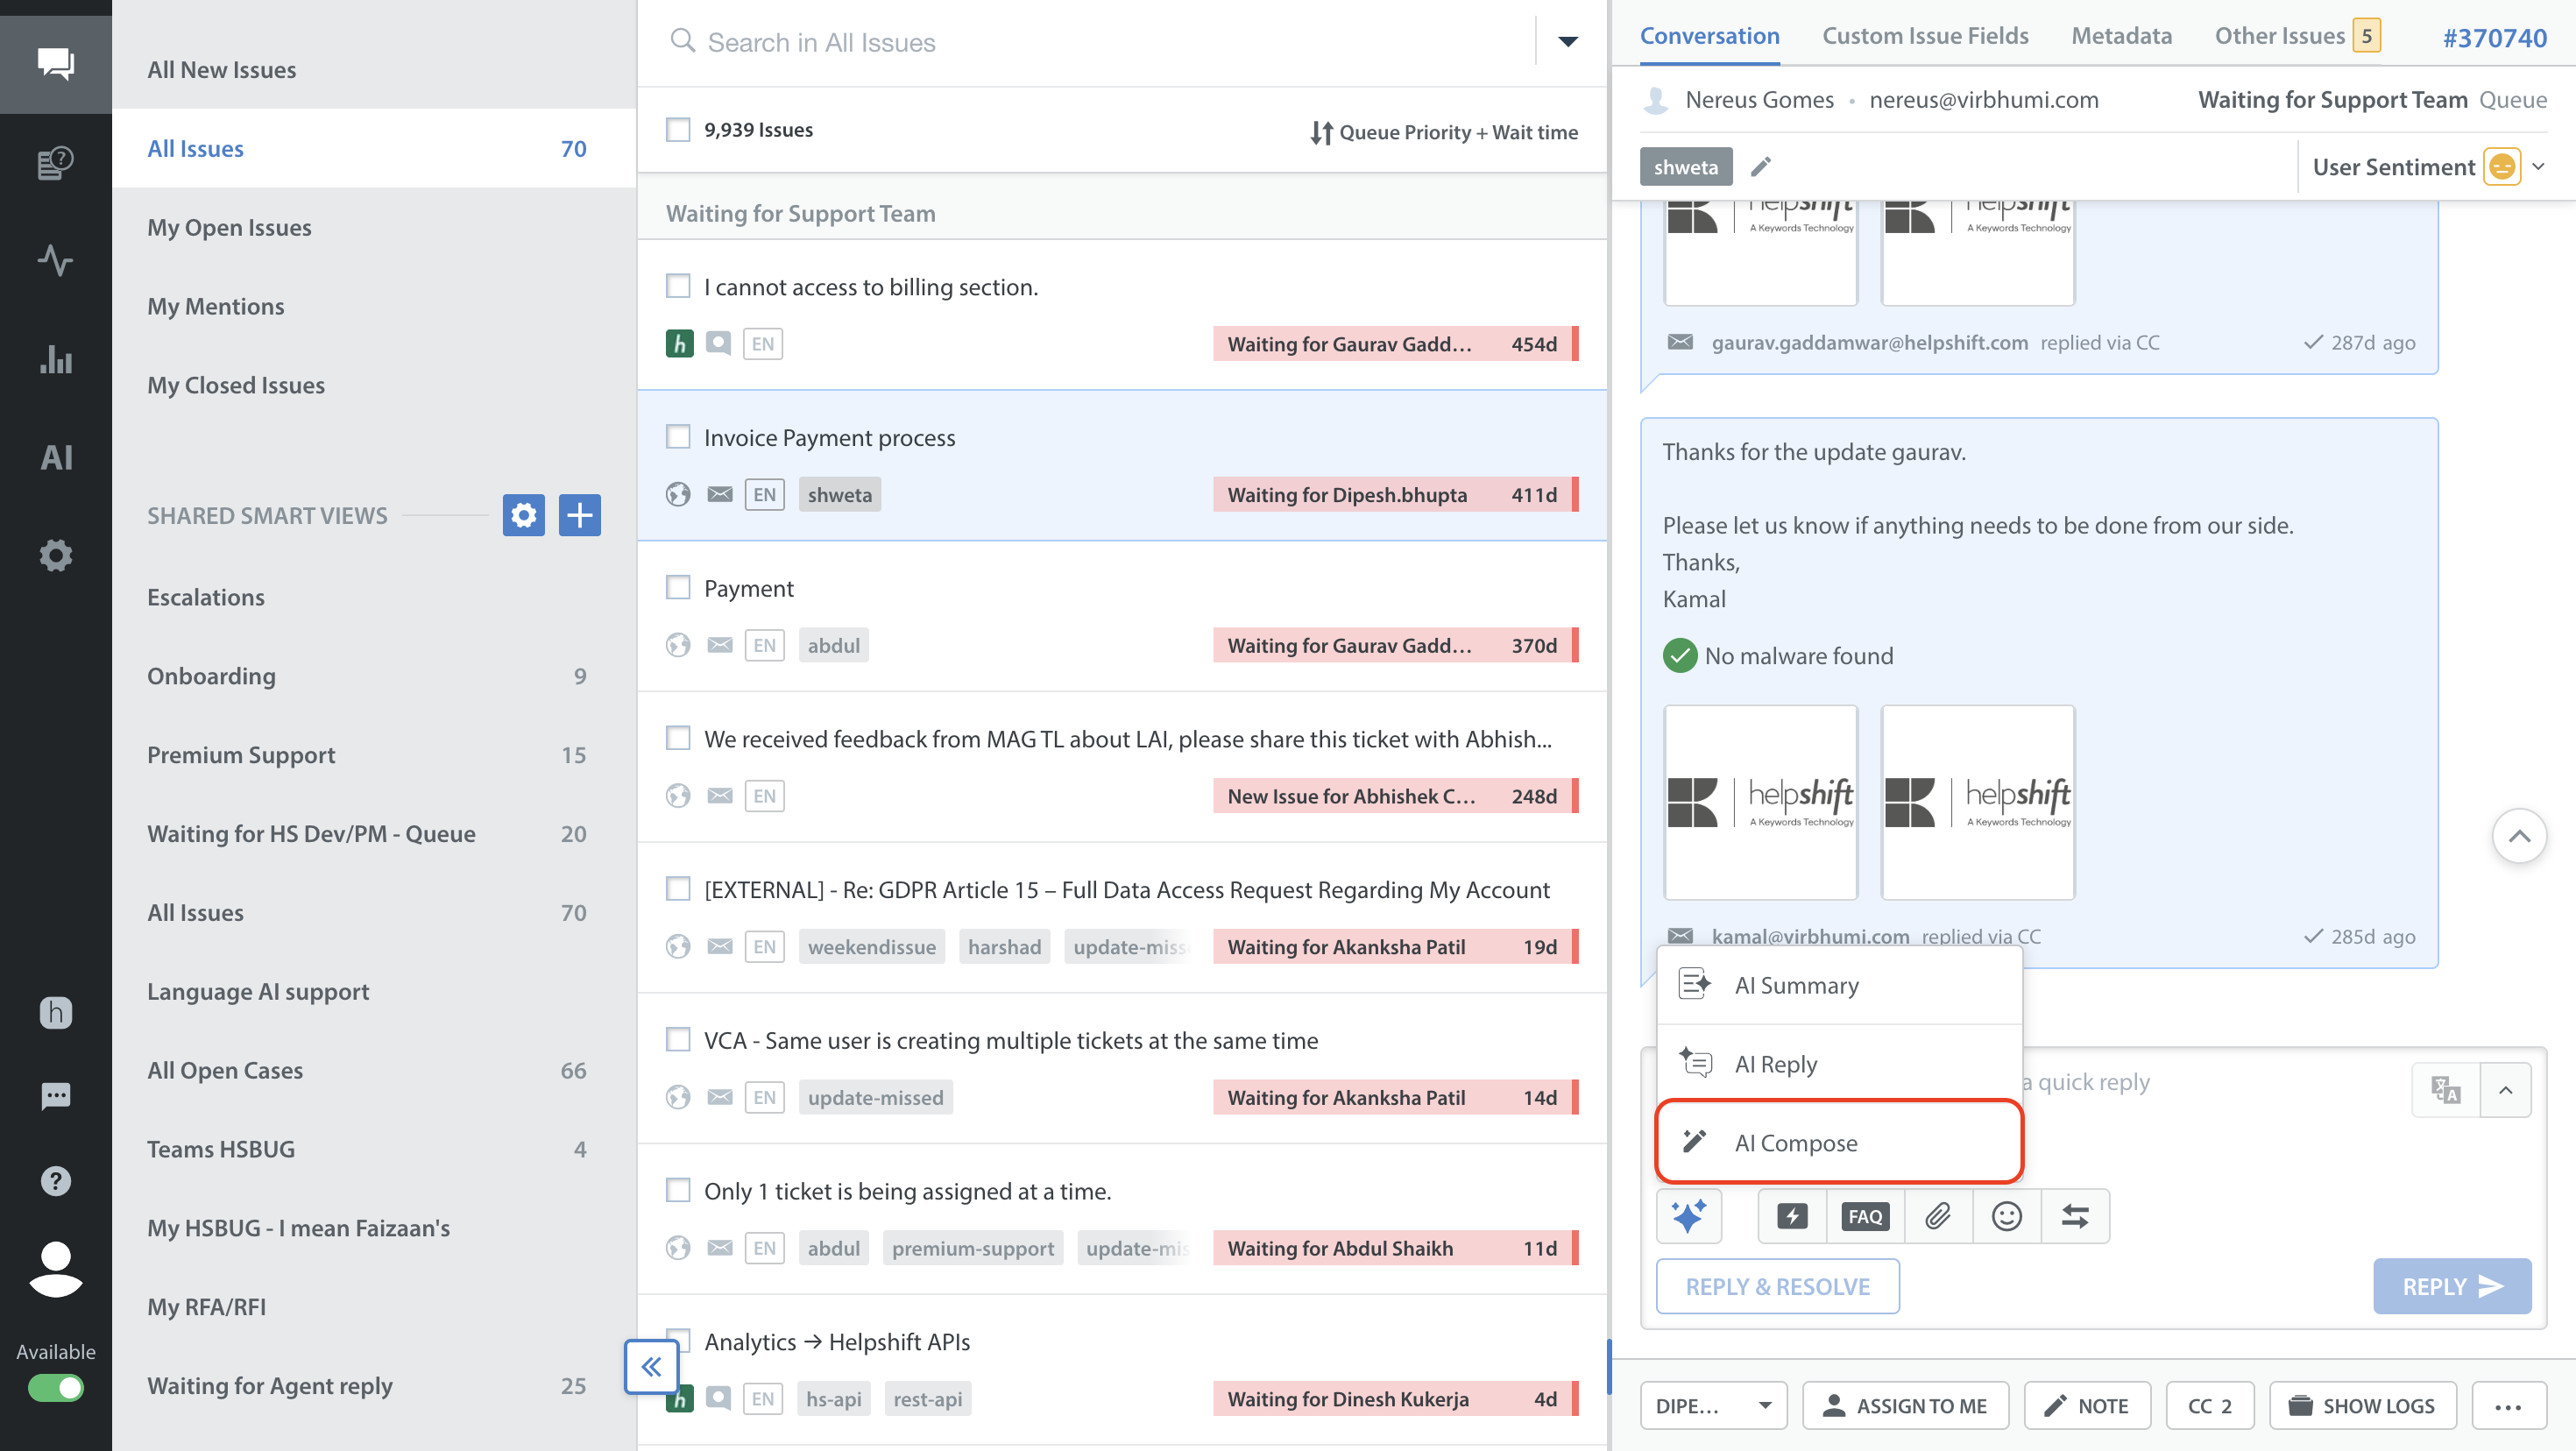Check the Invoice Payment process issue

pos(678,437)
